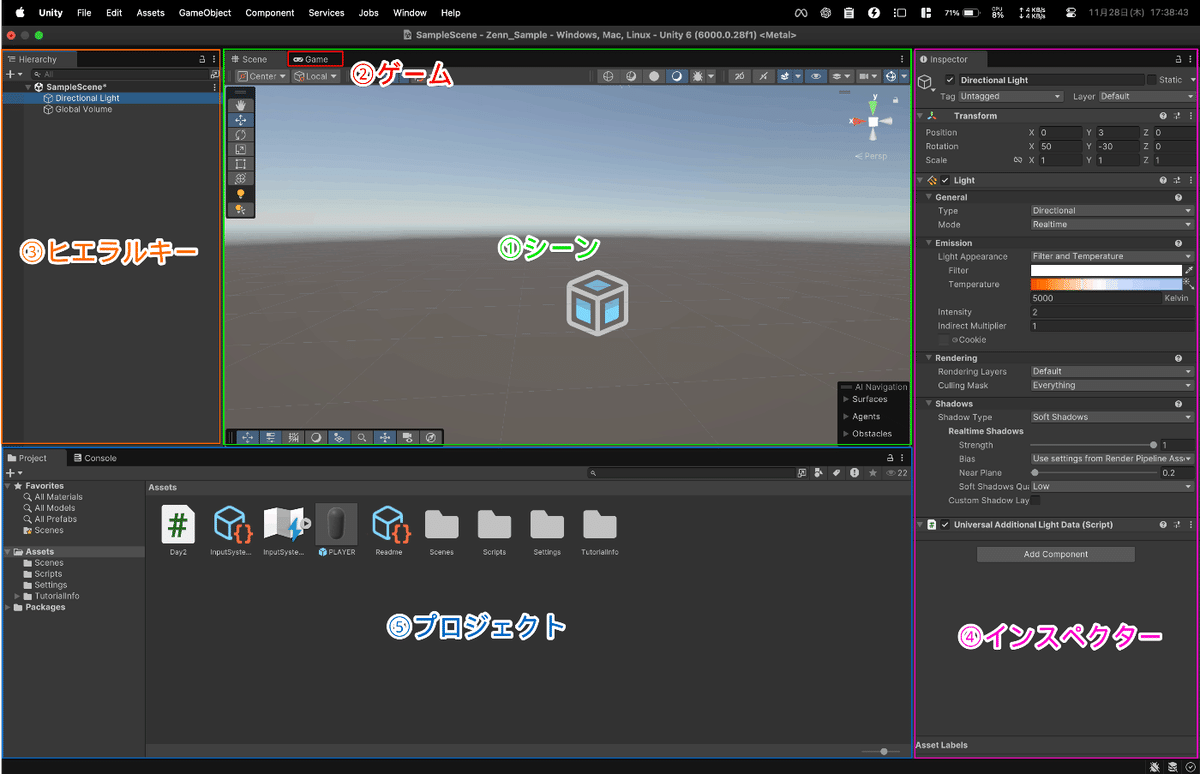Select the Scale tool
This screenshot has width=1200, height=774.
pos(240,149)
